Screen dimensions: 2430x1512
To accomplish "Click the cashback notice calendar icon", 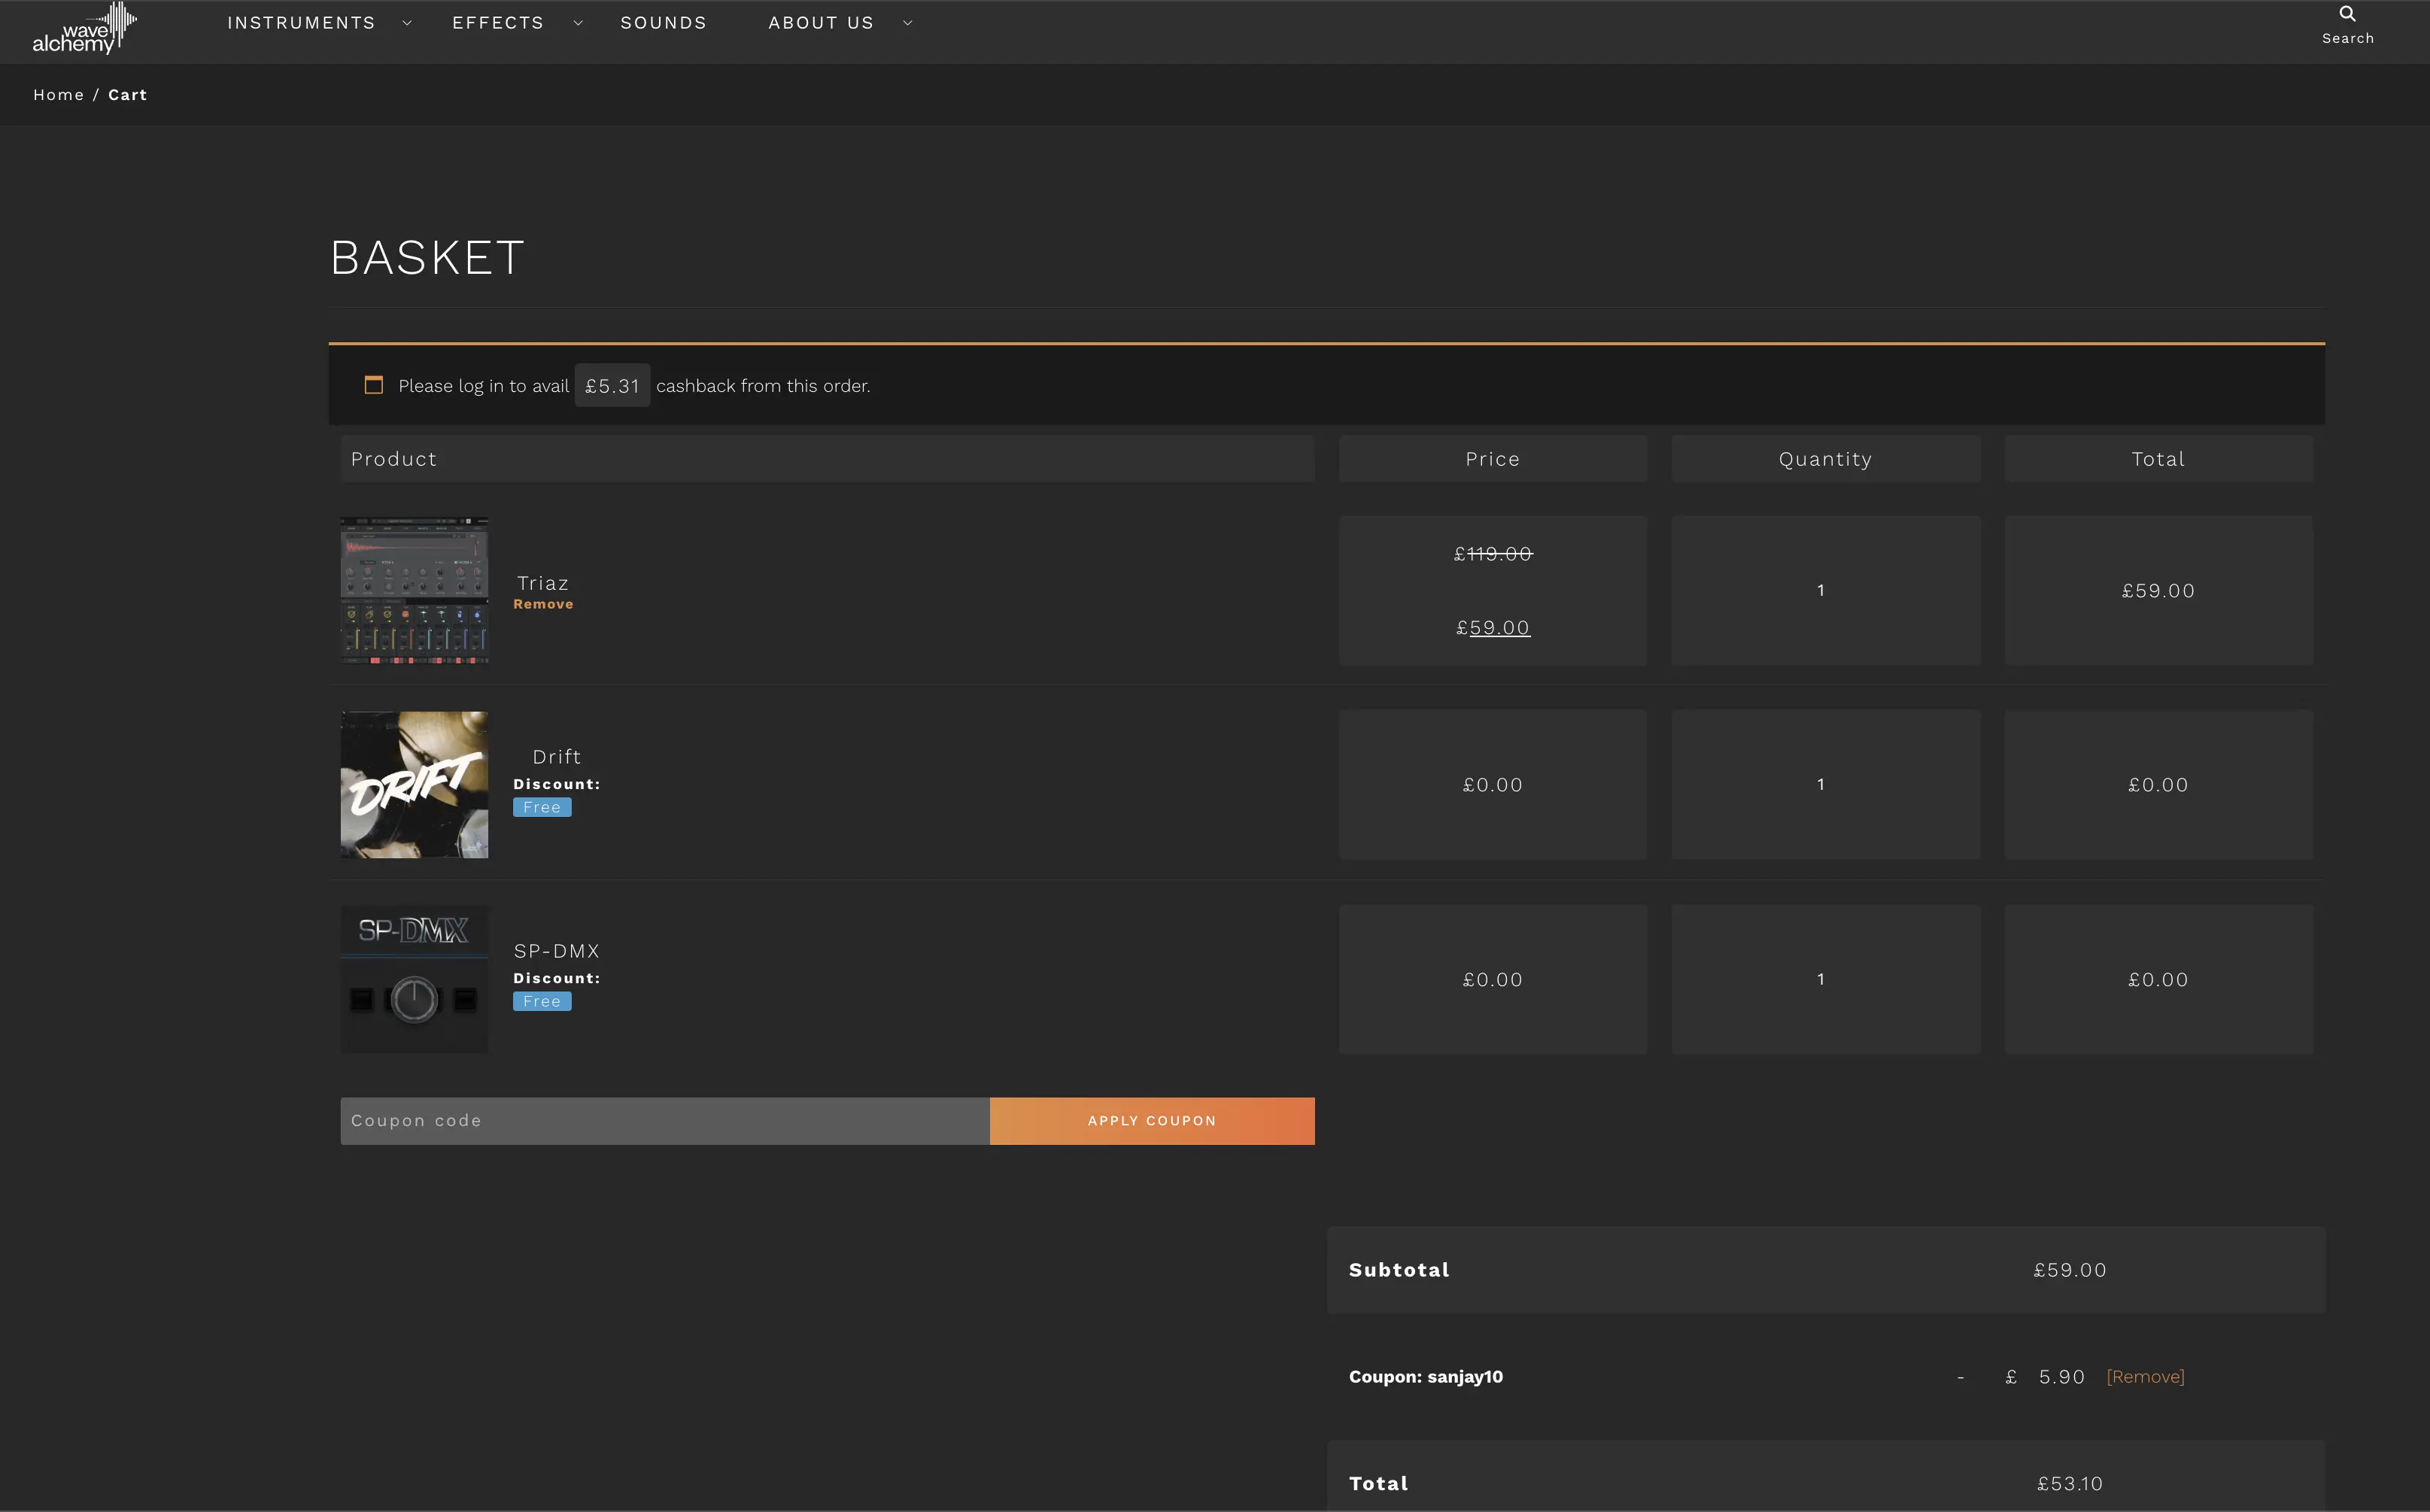I will coord(373,385).
